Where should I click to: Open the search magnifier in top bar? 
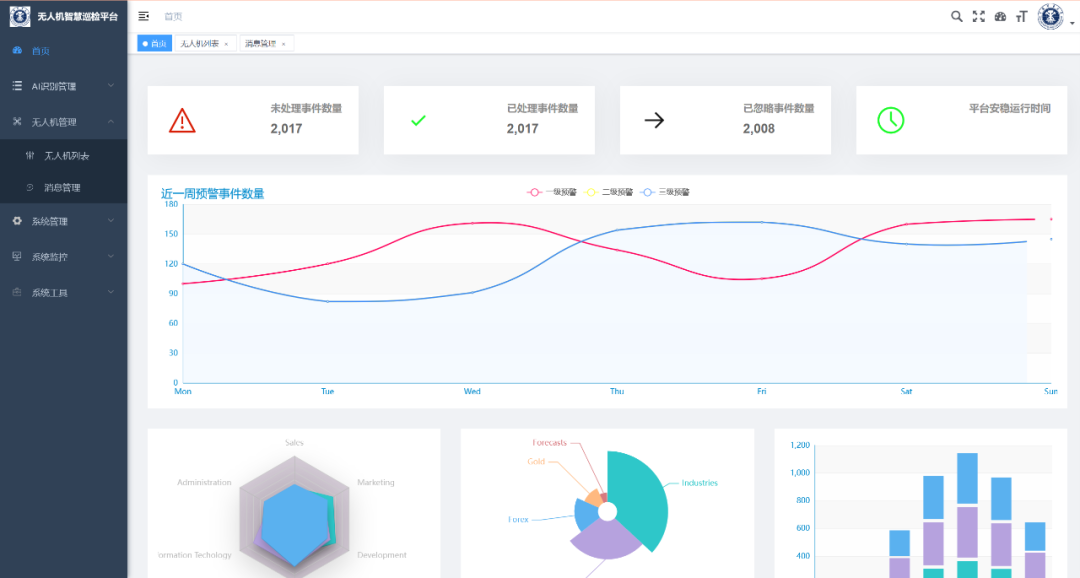pyautogui.click(x=957, y=16)
